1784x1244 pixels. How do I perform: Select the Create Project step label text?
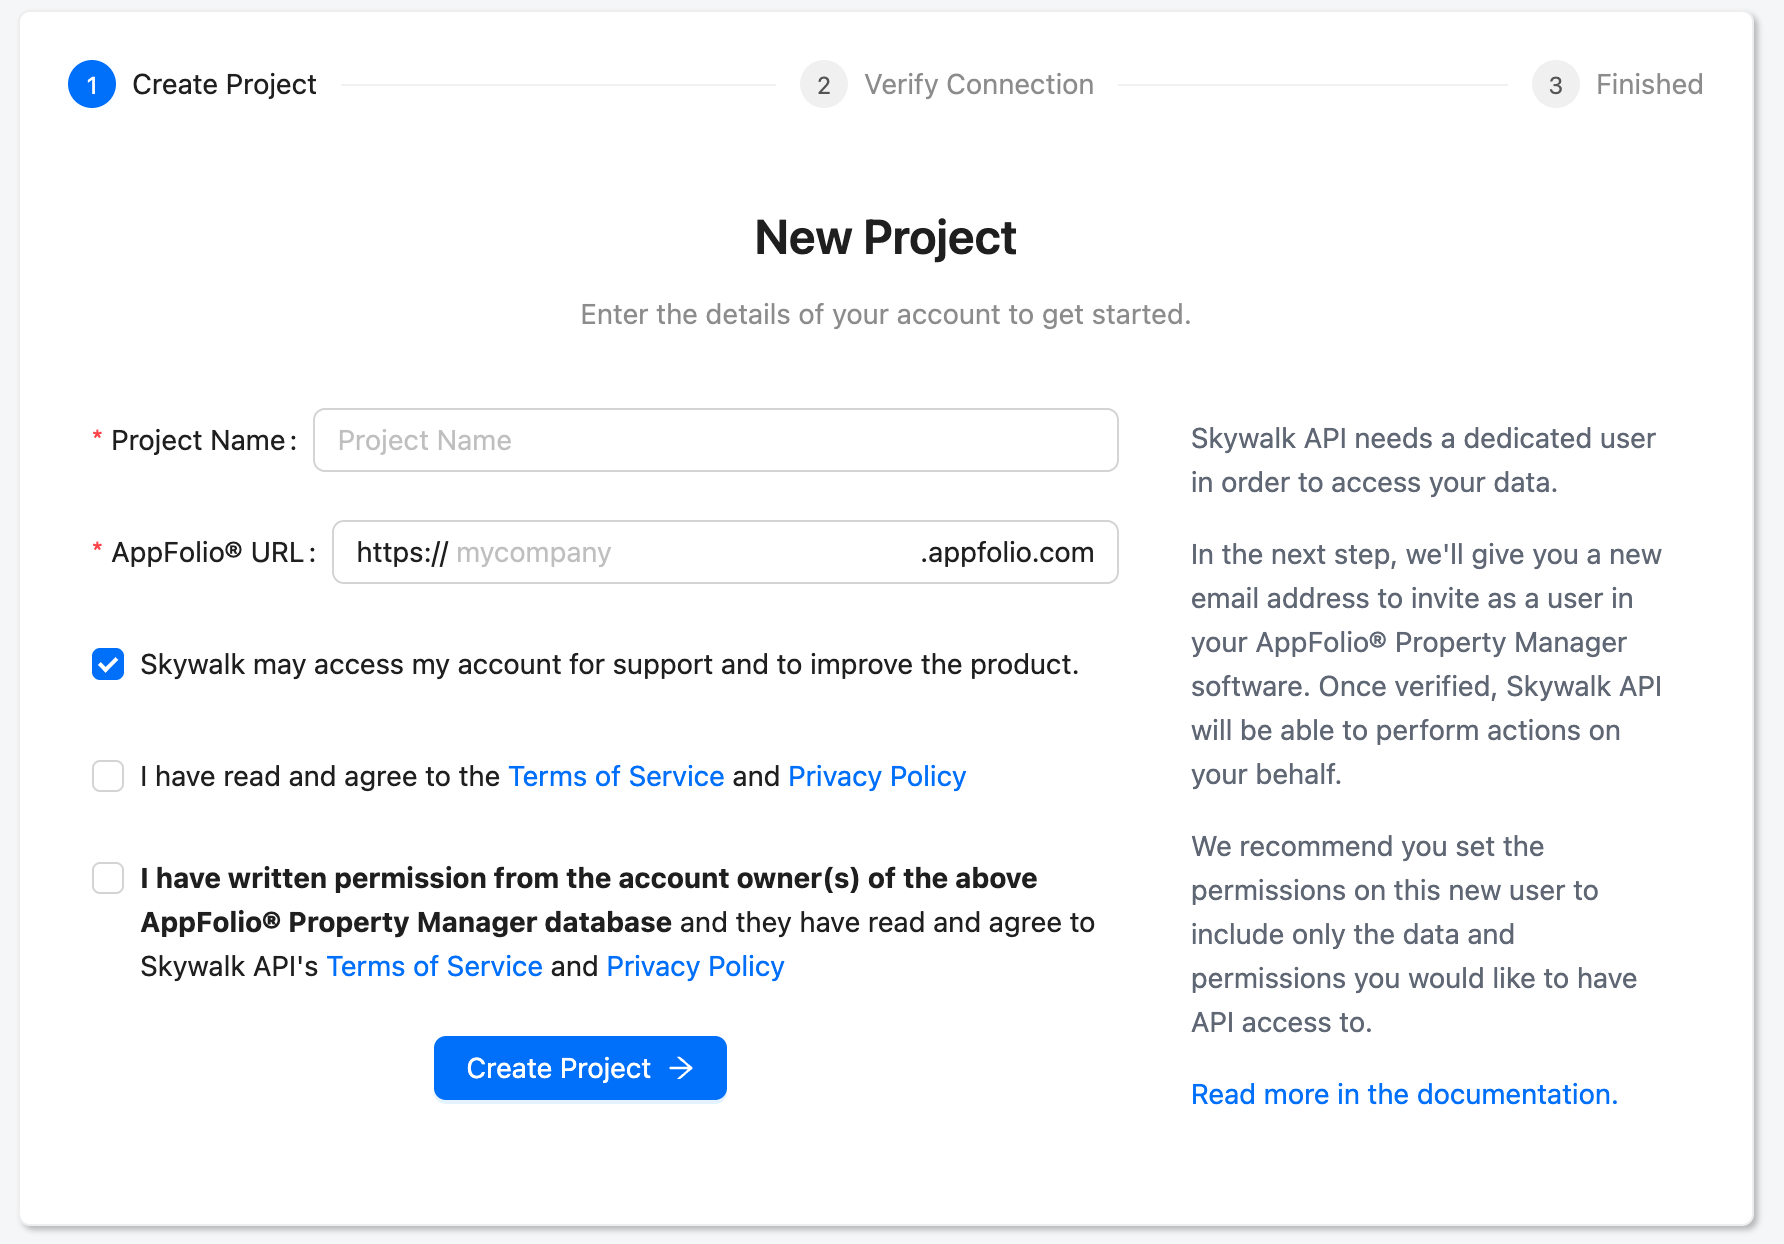[225, 84]
